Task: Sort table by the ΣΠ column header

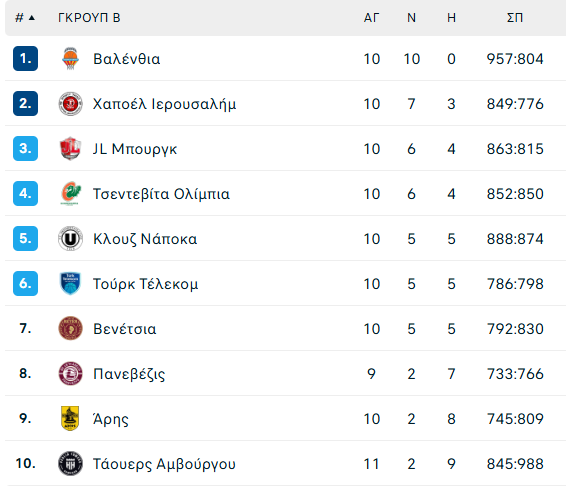Action: (x=515, y=18)
